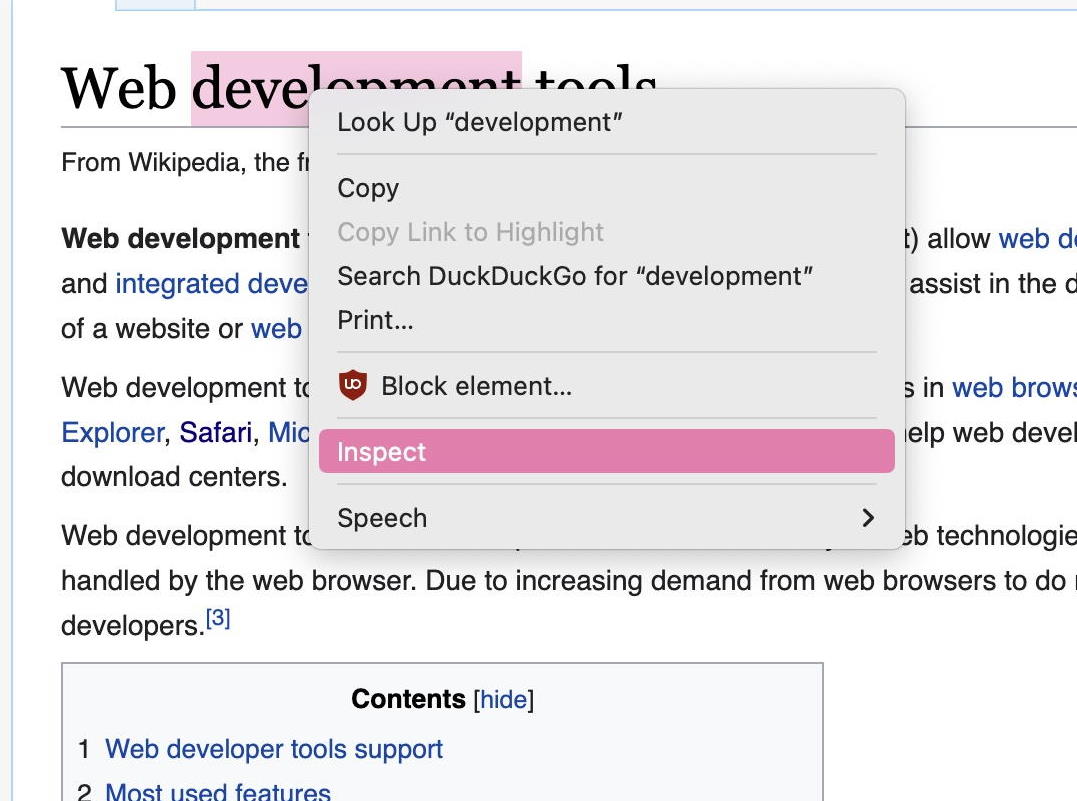Choose Look Up "development" menu entry

coord(606,122)
